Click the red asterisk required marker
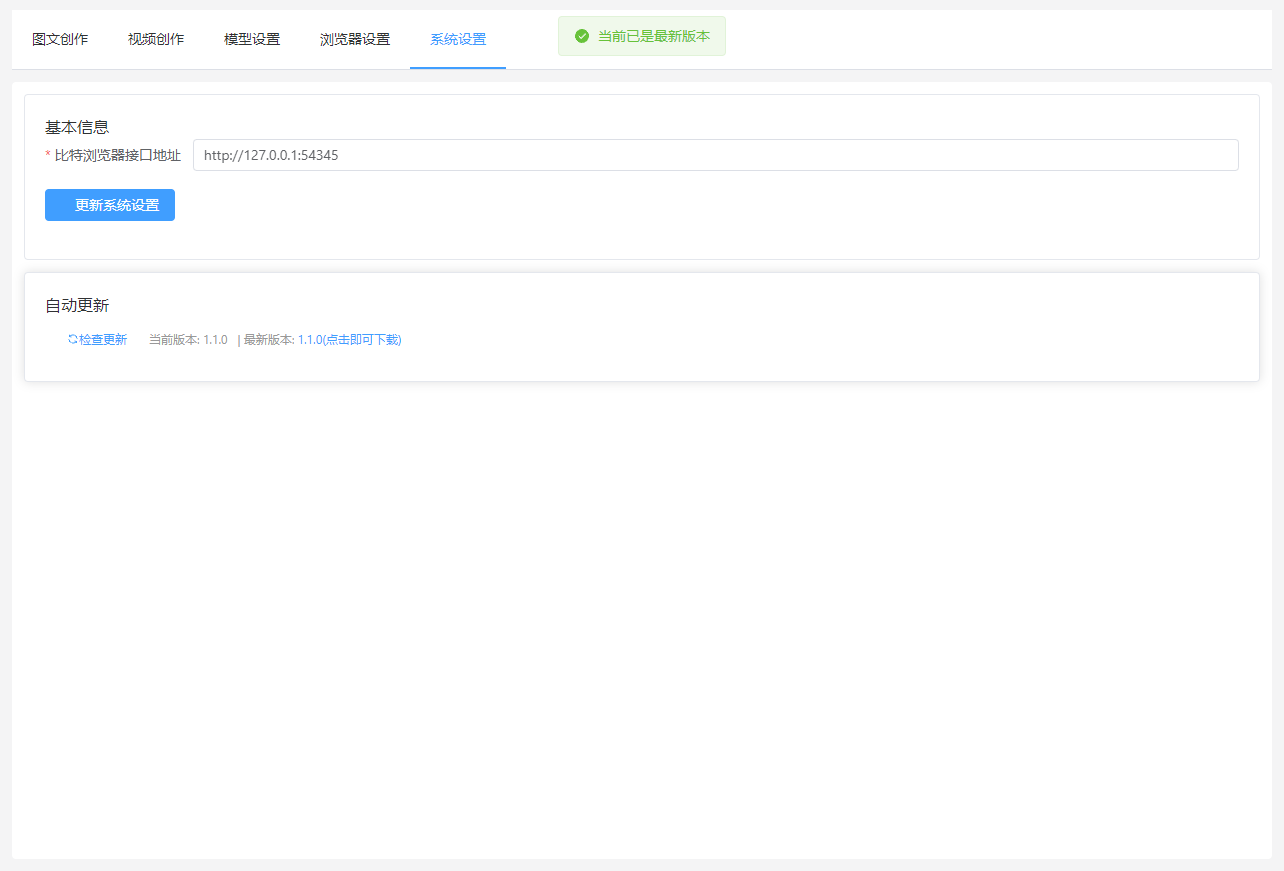The image size is (1284, 871). click(48, 156)
